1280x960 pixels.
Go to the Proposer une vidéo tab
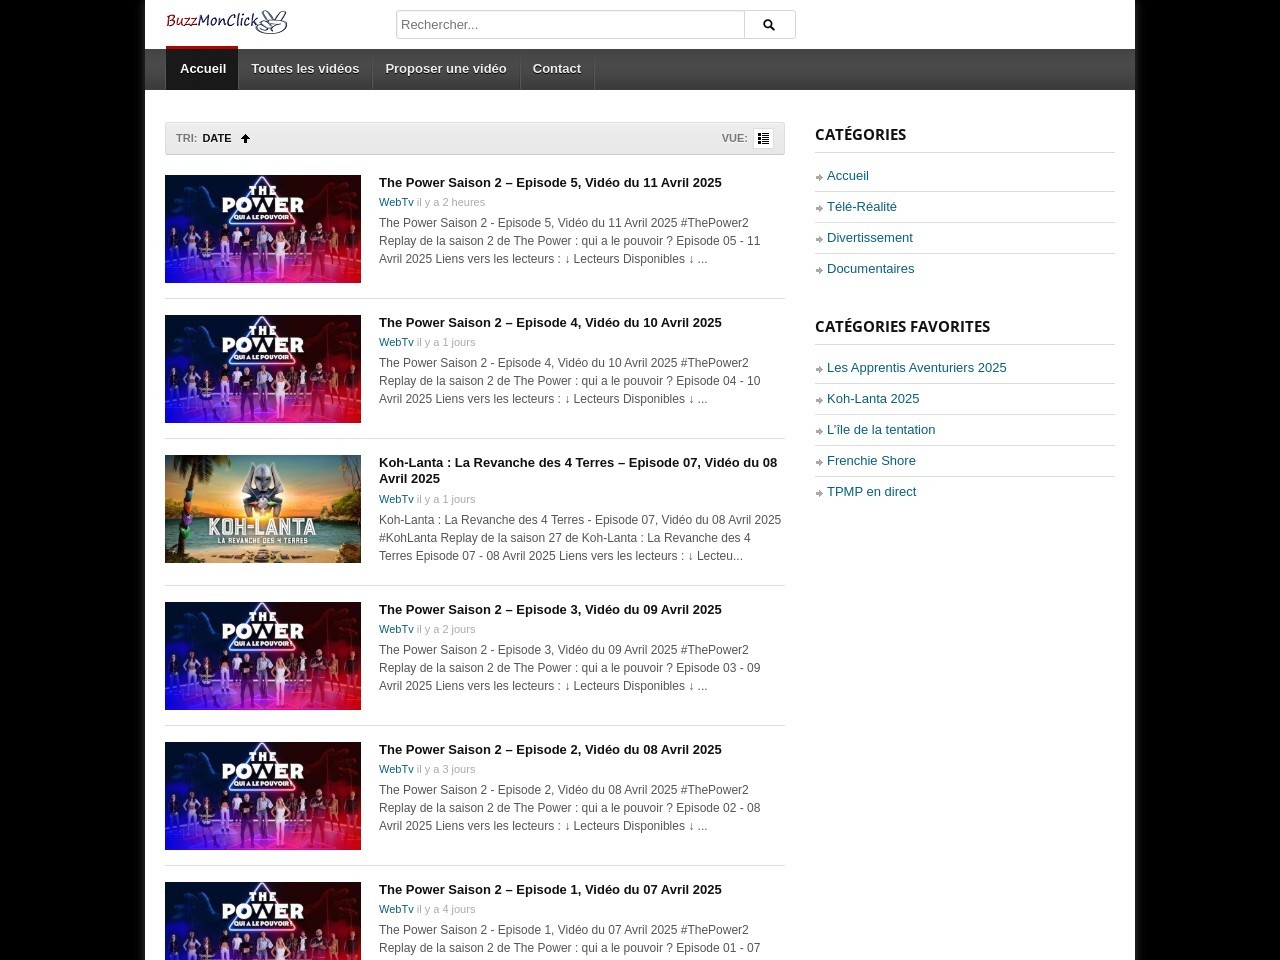pos(446,69)
